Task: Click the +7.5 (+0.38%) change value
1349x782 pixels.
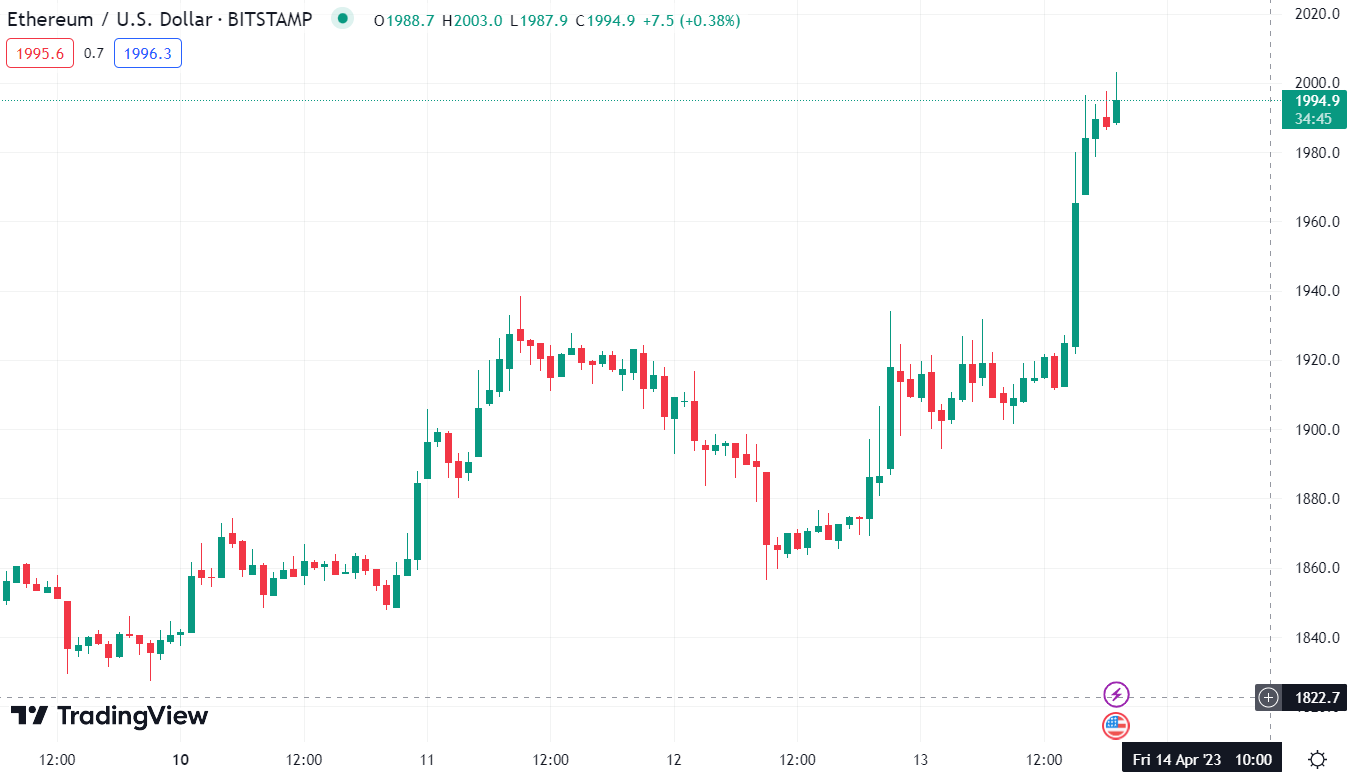Action: 690,20
